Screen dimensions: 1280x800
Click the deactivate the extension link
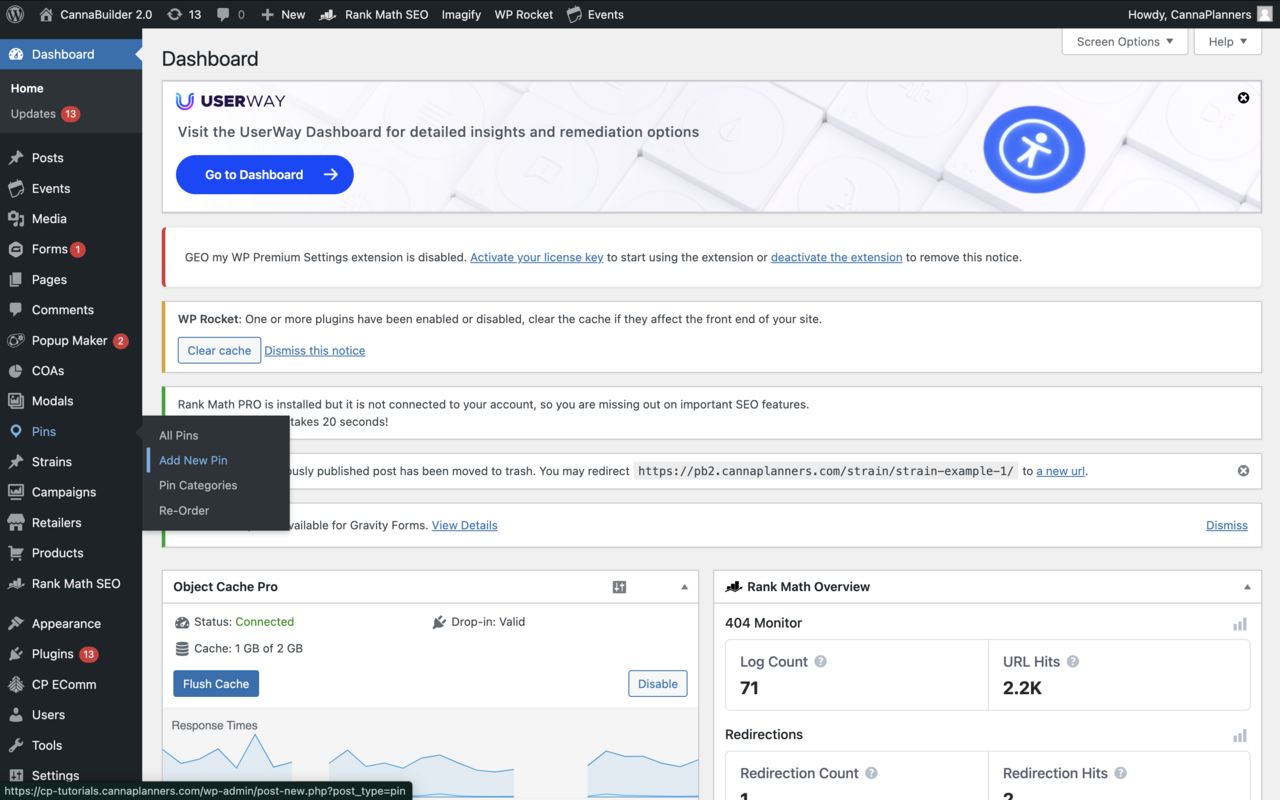pyautogui.click(x=836, y=257)
